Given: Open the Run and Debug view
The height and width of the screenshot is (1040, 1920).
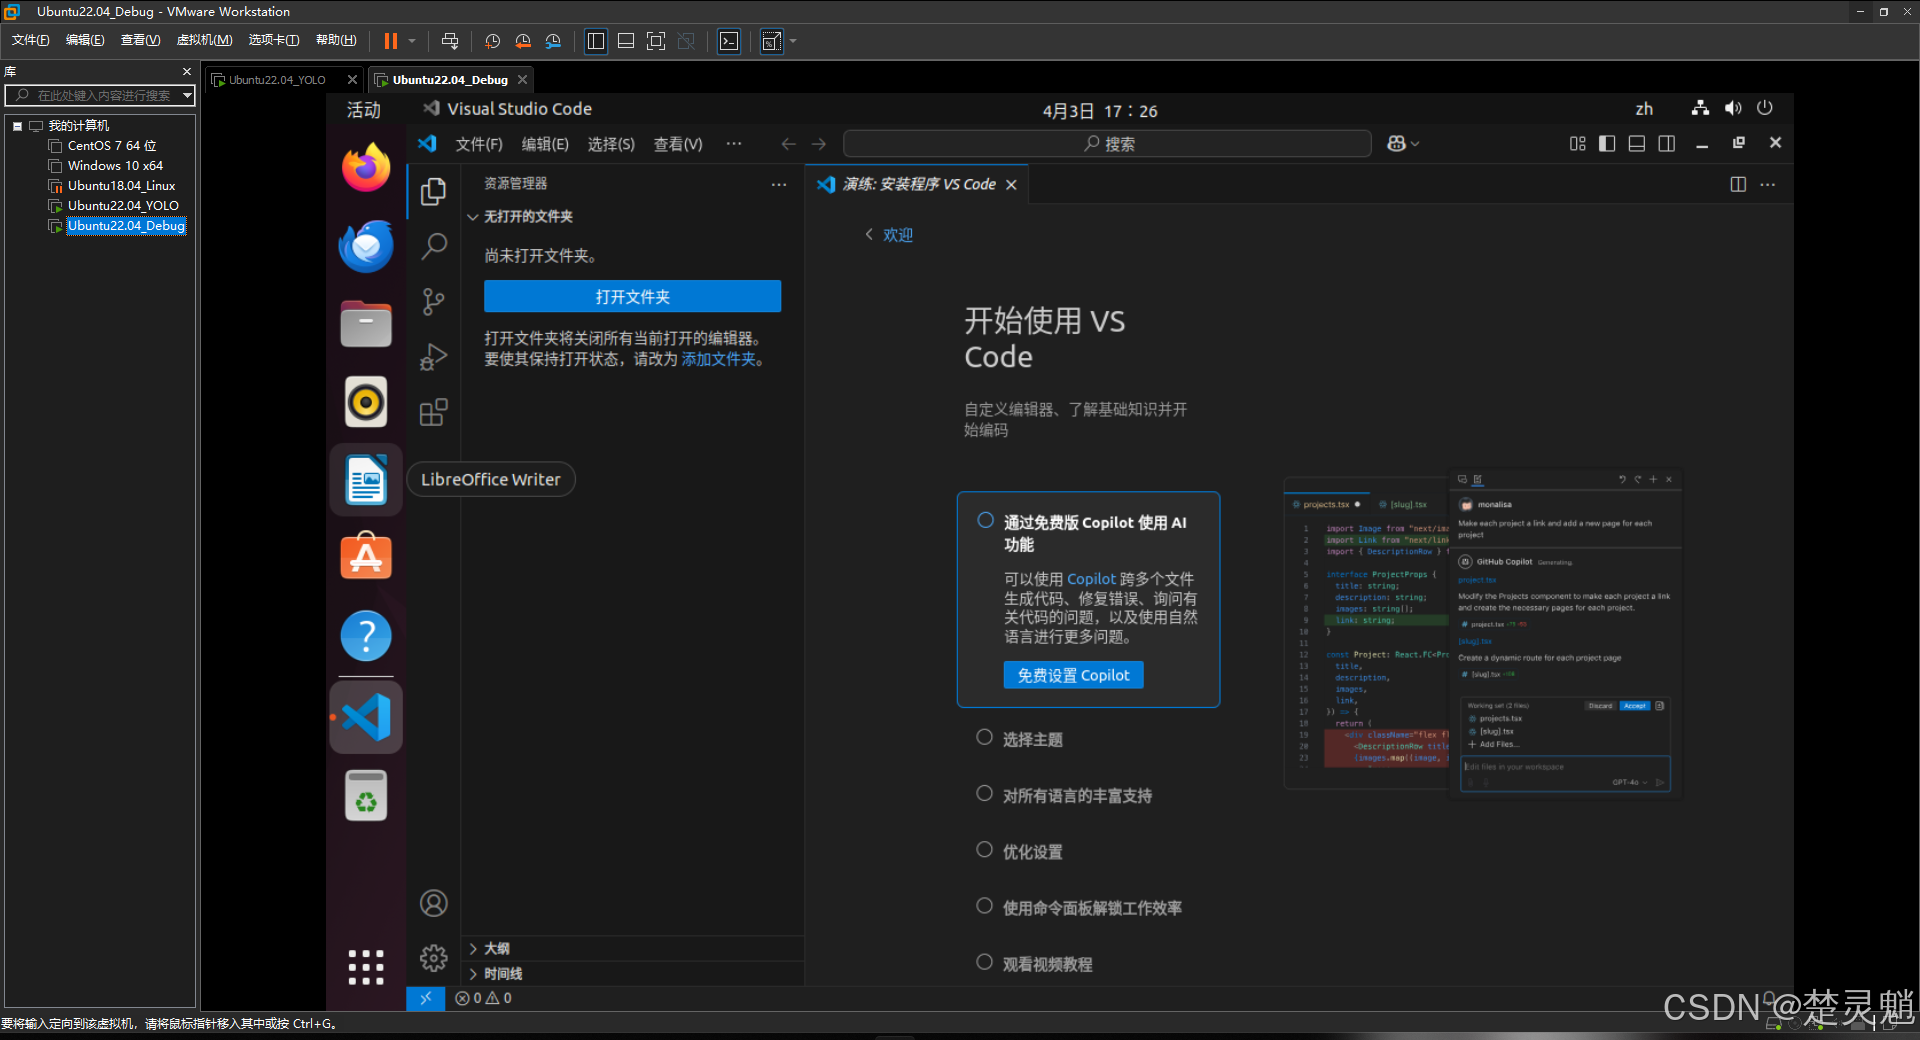Looking at the screenshot, I should (433, 357).
